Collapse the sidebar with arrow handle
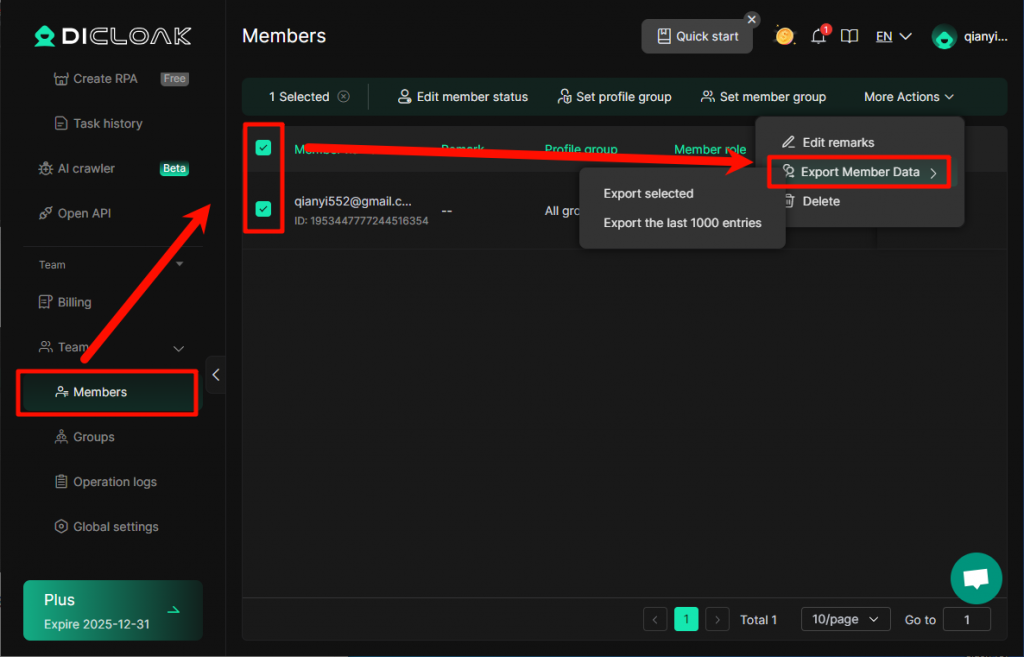Viewport: 1024px width, 657px height. pos(215,375)
